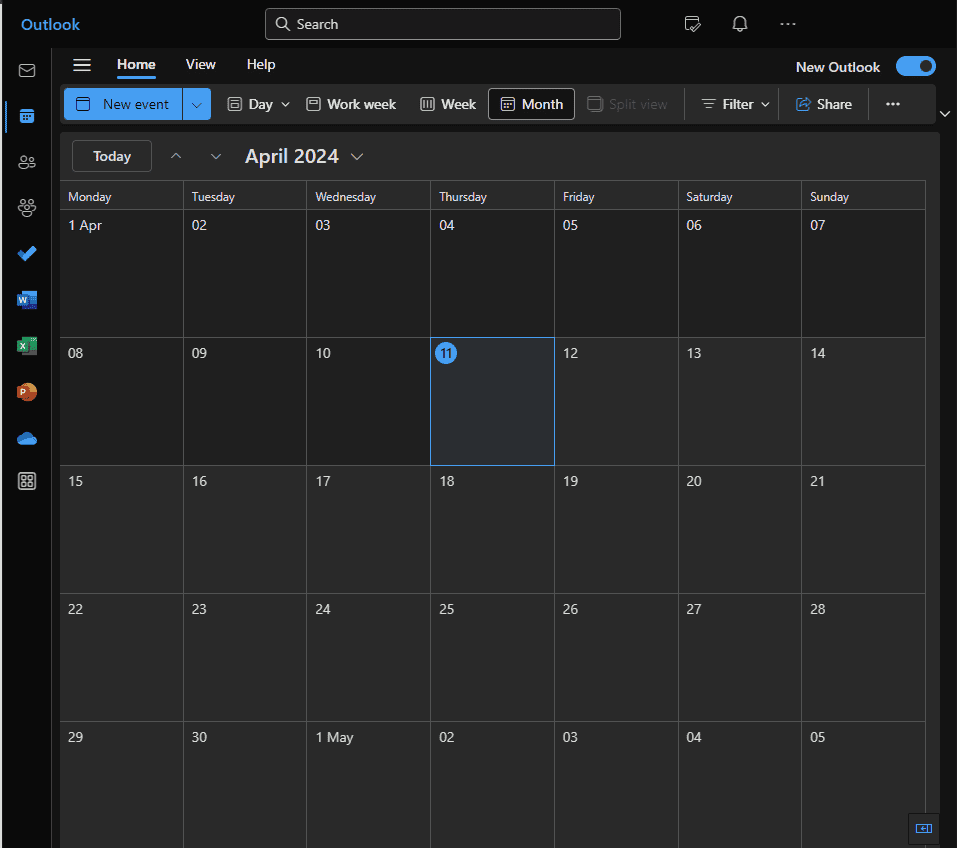Launch PowerPoint from the sidebar
The height and width of the screenshot is (848, 957).
click(x=27, y=392)
